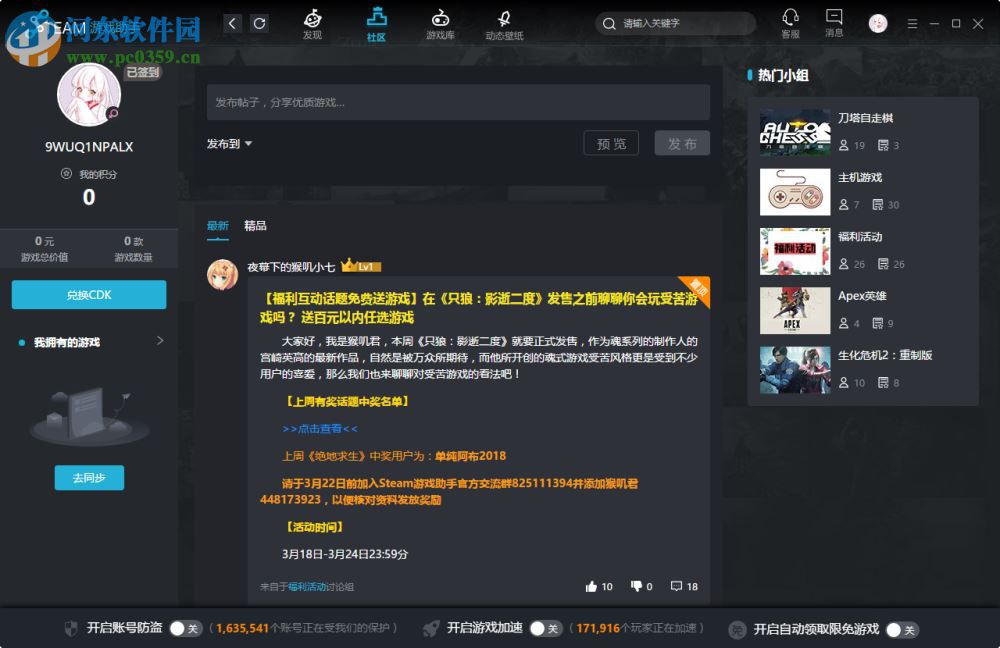Turn on 游戏加速 game acceleration toggle
The image size is (1000, 648).
click(546, 630)
